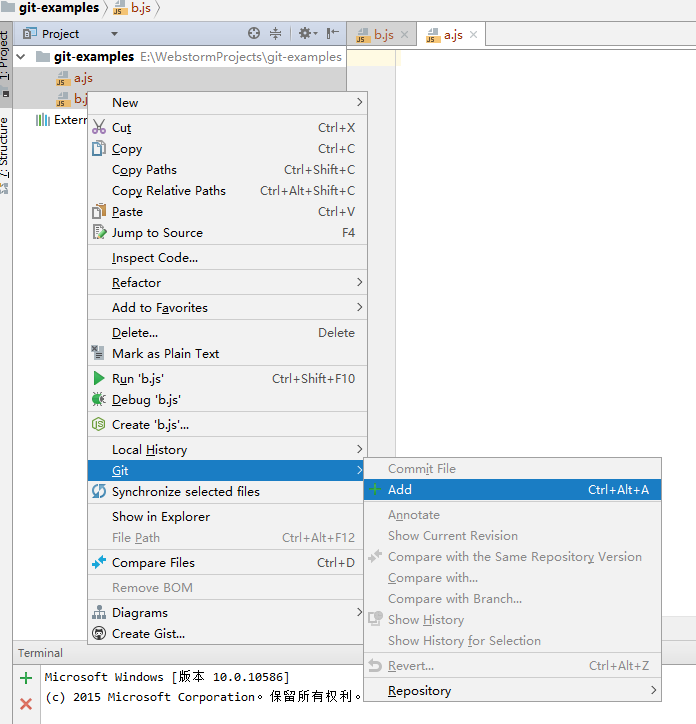The image size is (696, 724).
Task: Click Create Gist menu entry
Action: (148, 634)
